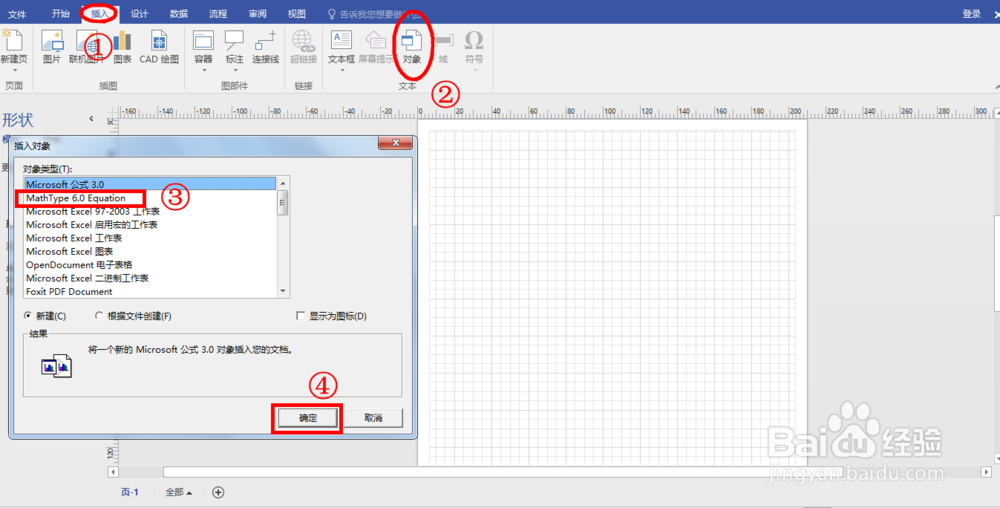Click the object list scroll-down arrow
The width and height of the screenshot is (1000, 508).
(x=283, y=291)
